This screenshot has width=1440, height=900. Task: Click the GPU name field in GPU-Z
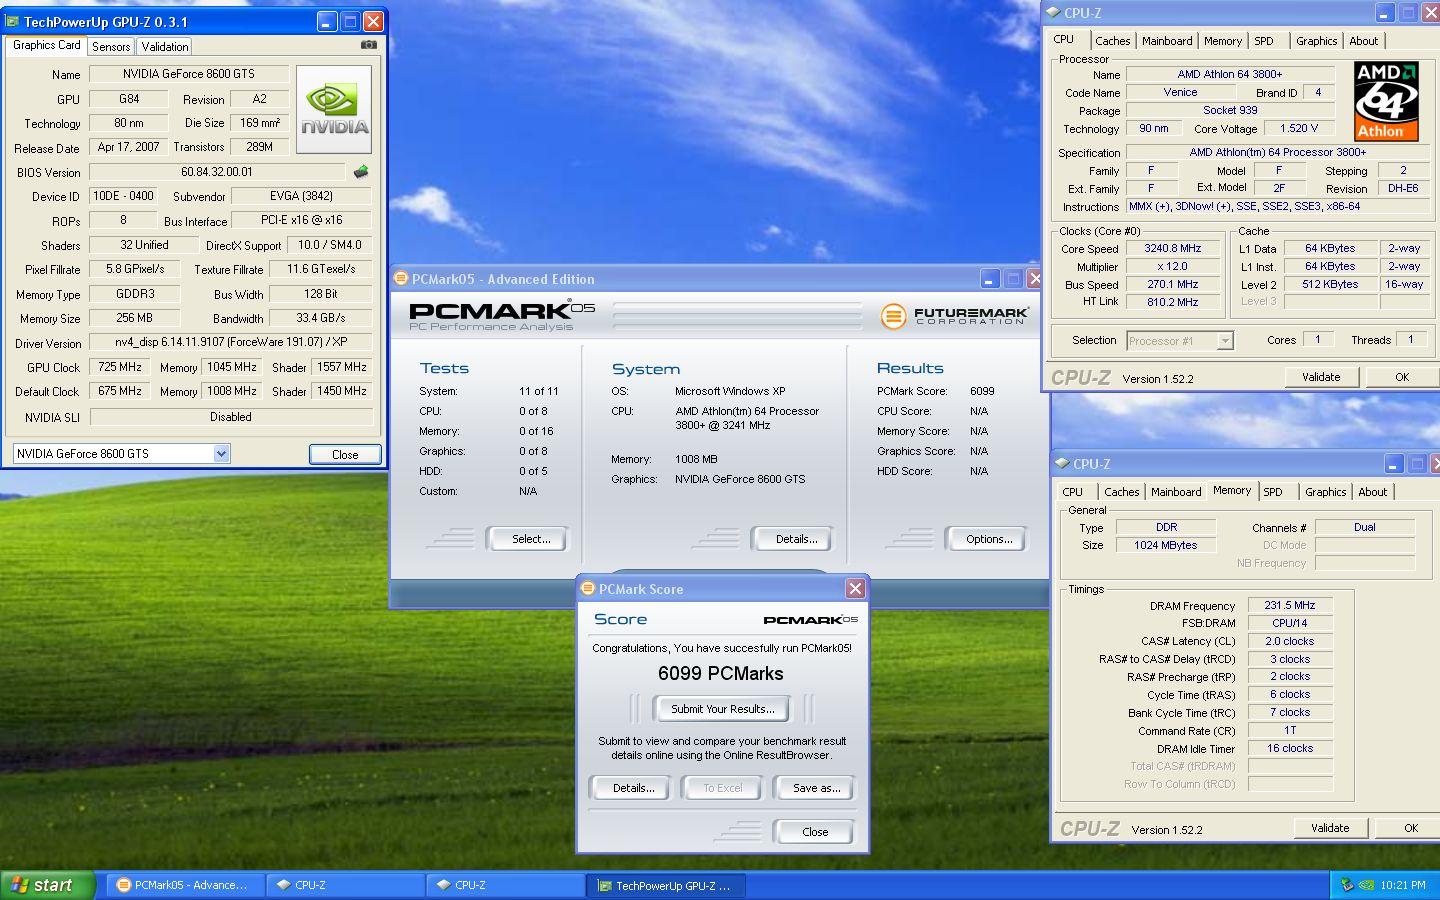(189, 74)
